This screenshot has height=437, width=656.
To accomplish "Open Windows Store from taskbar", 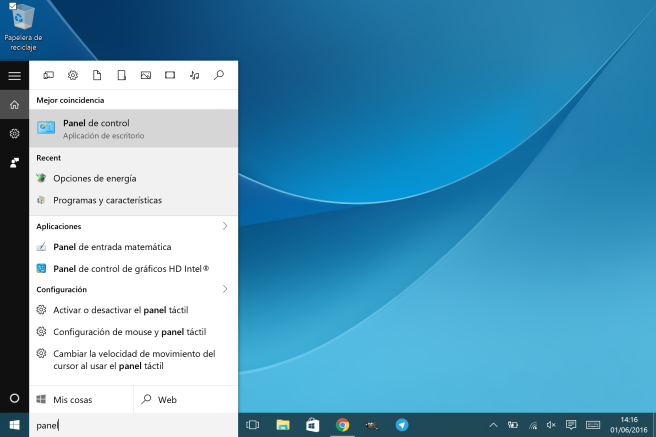I will coord(313,425).
